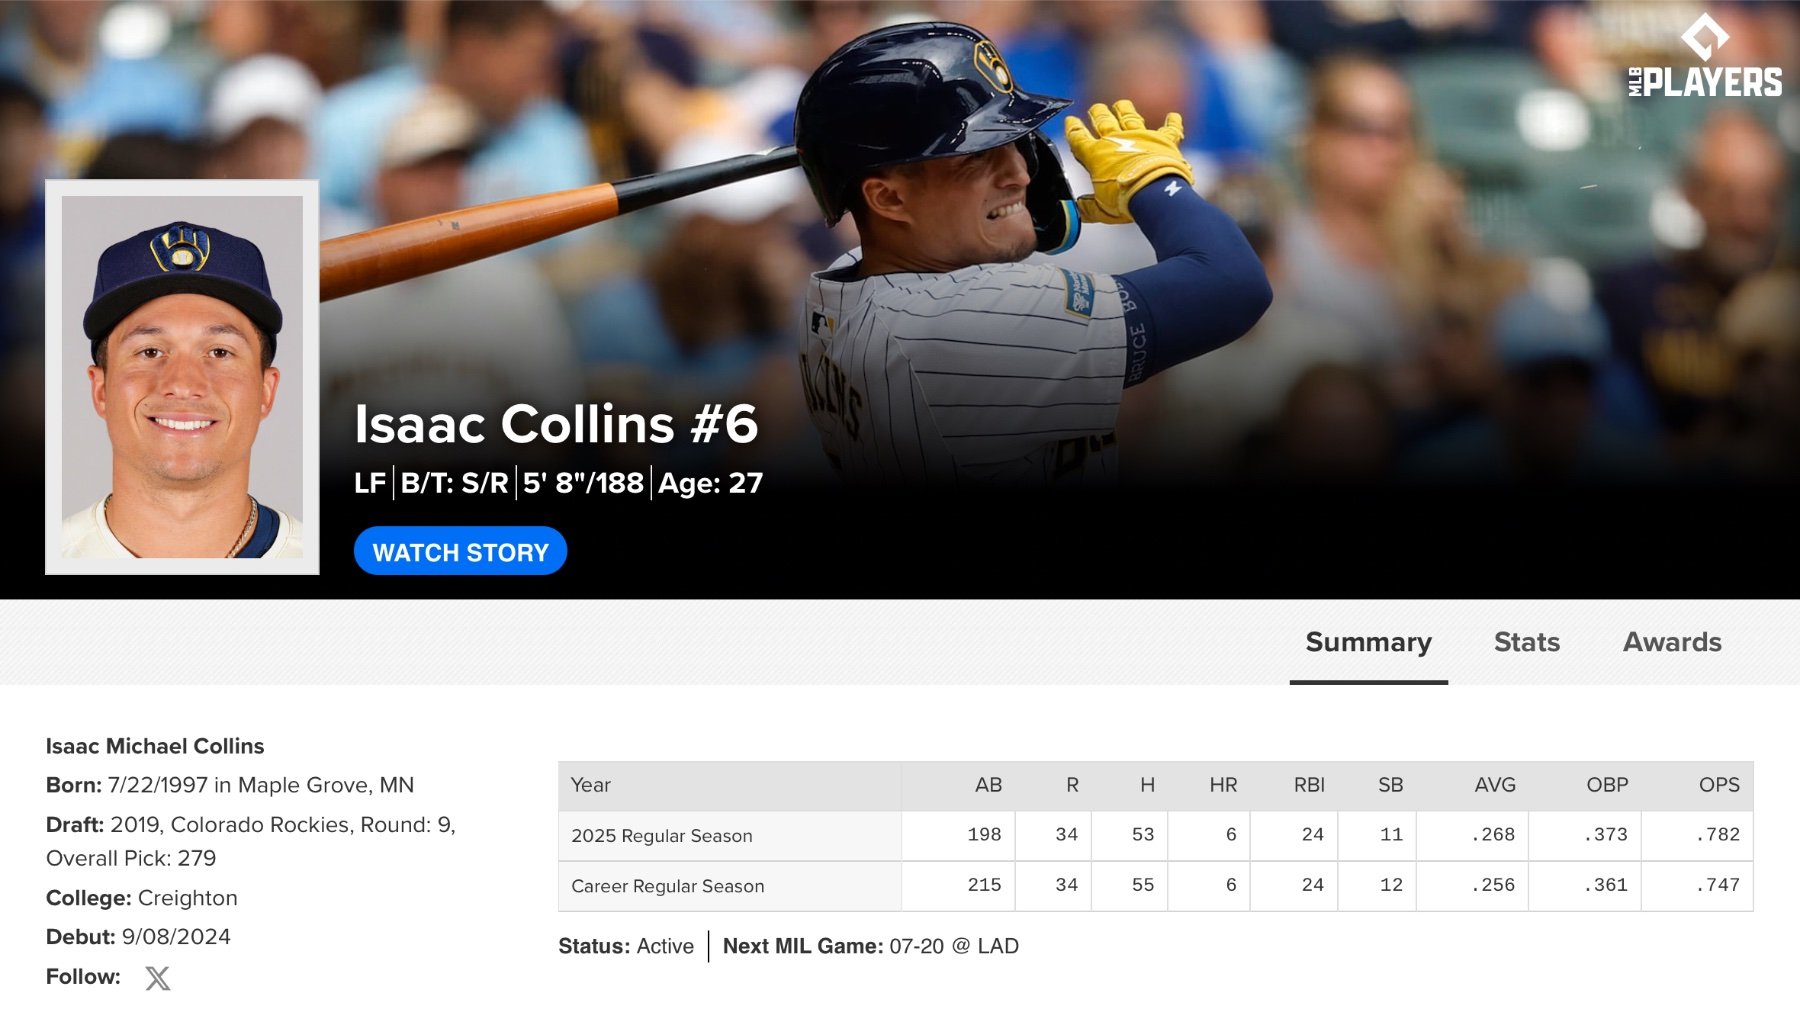Go to the Awards tab

(1672, 642)
